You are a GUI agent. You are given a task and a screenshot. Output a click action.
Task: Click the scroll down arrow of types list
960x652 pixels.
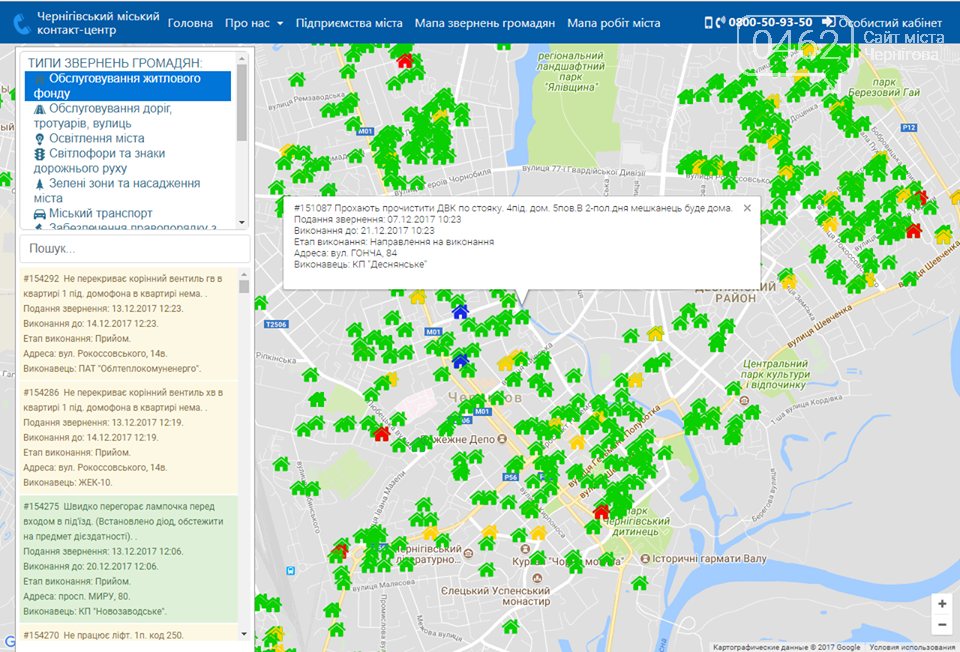pos(242,222)
